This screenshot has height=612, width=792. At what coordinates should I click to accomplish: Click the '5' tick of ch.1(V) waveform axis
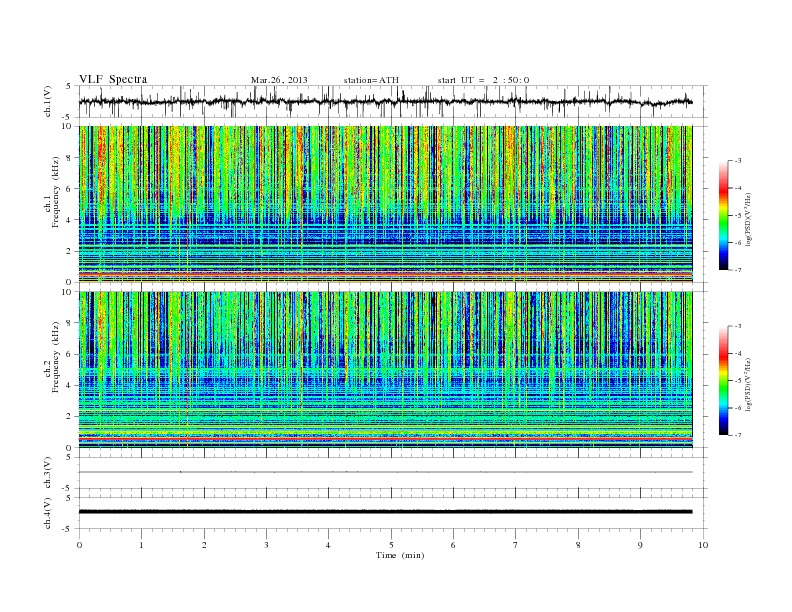(68, 86)
